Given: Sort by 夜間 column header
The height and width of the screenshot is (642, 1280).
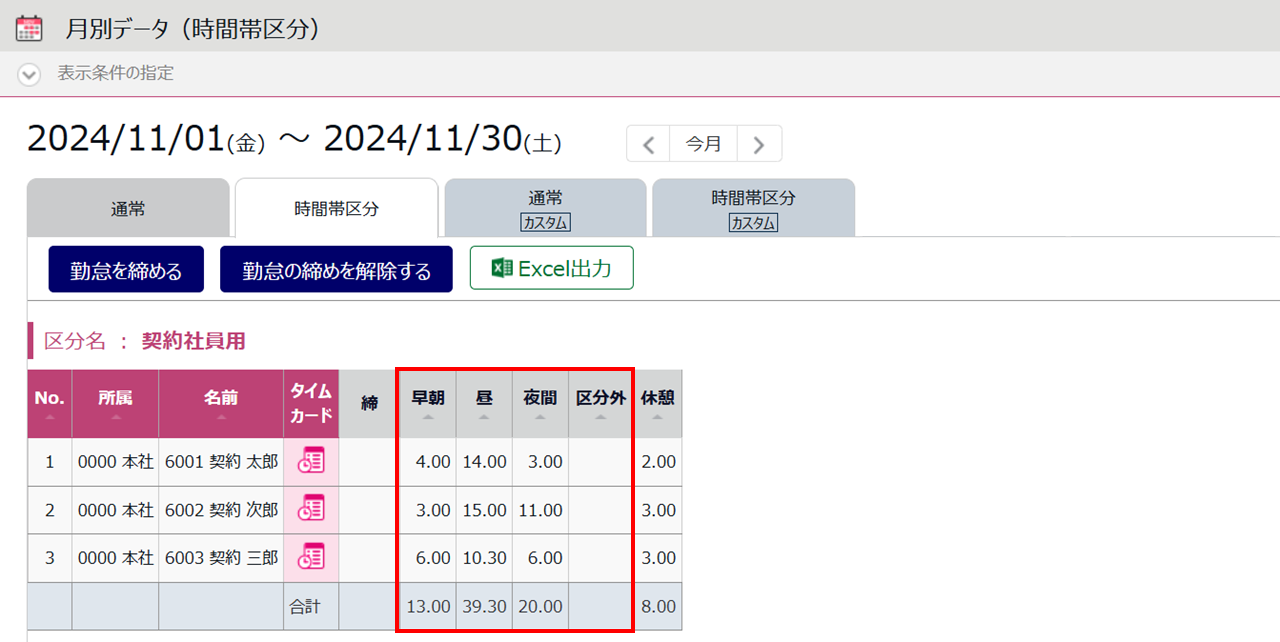Looking at the screenshot, I should 540,404.
